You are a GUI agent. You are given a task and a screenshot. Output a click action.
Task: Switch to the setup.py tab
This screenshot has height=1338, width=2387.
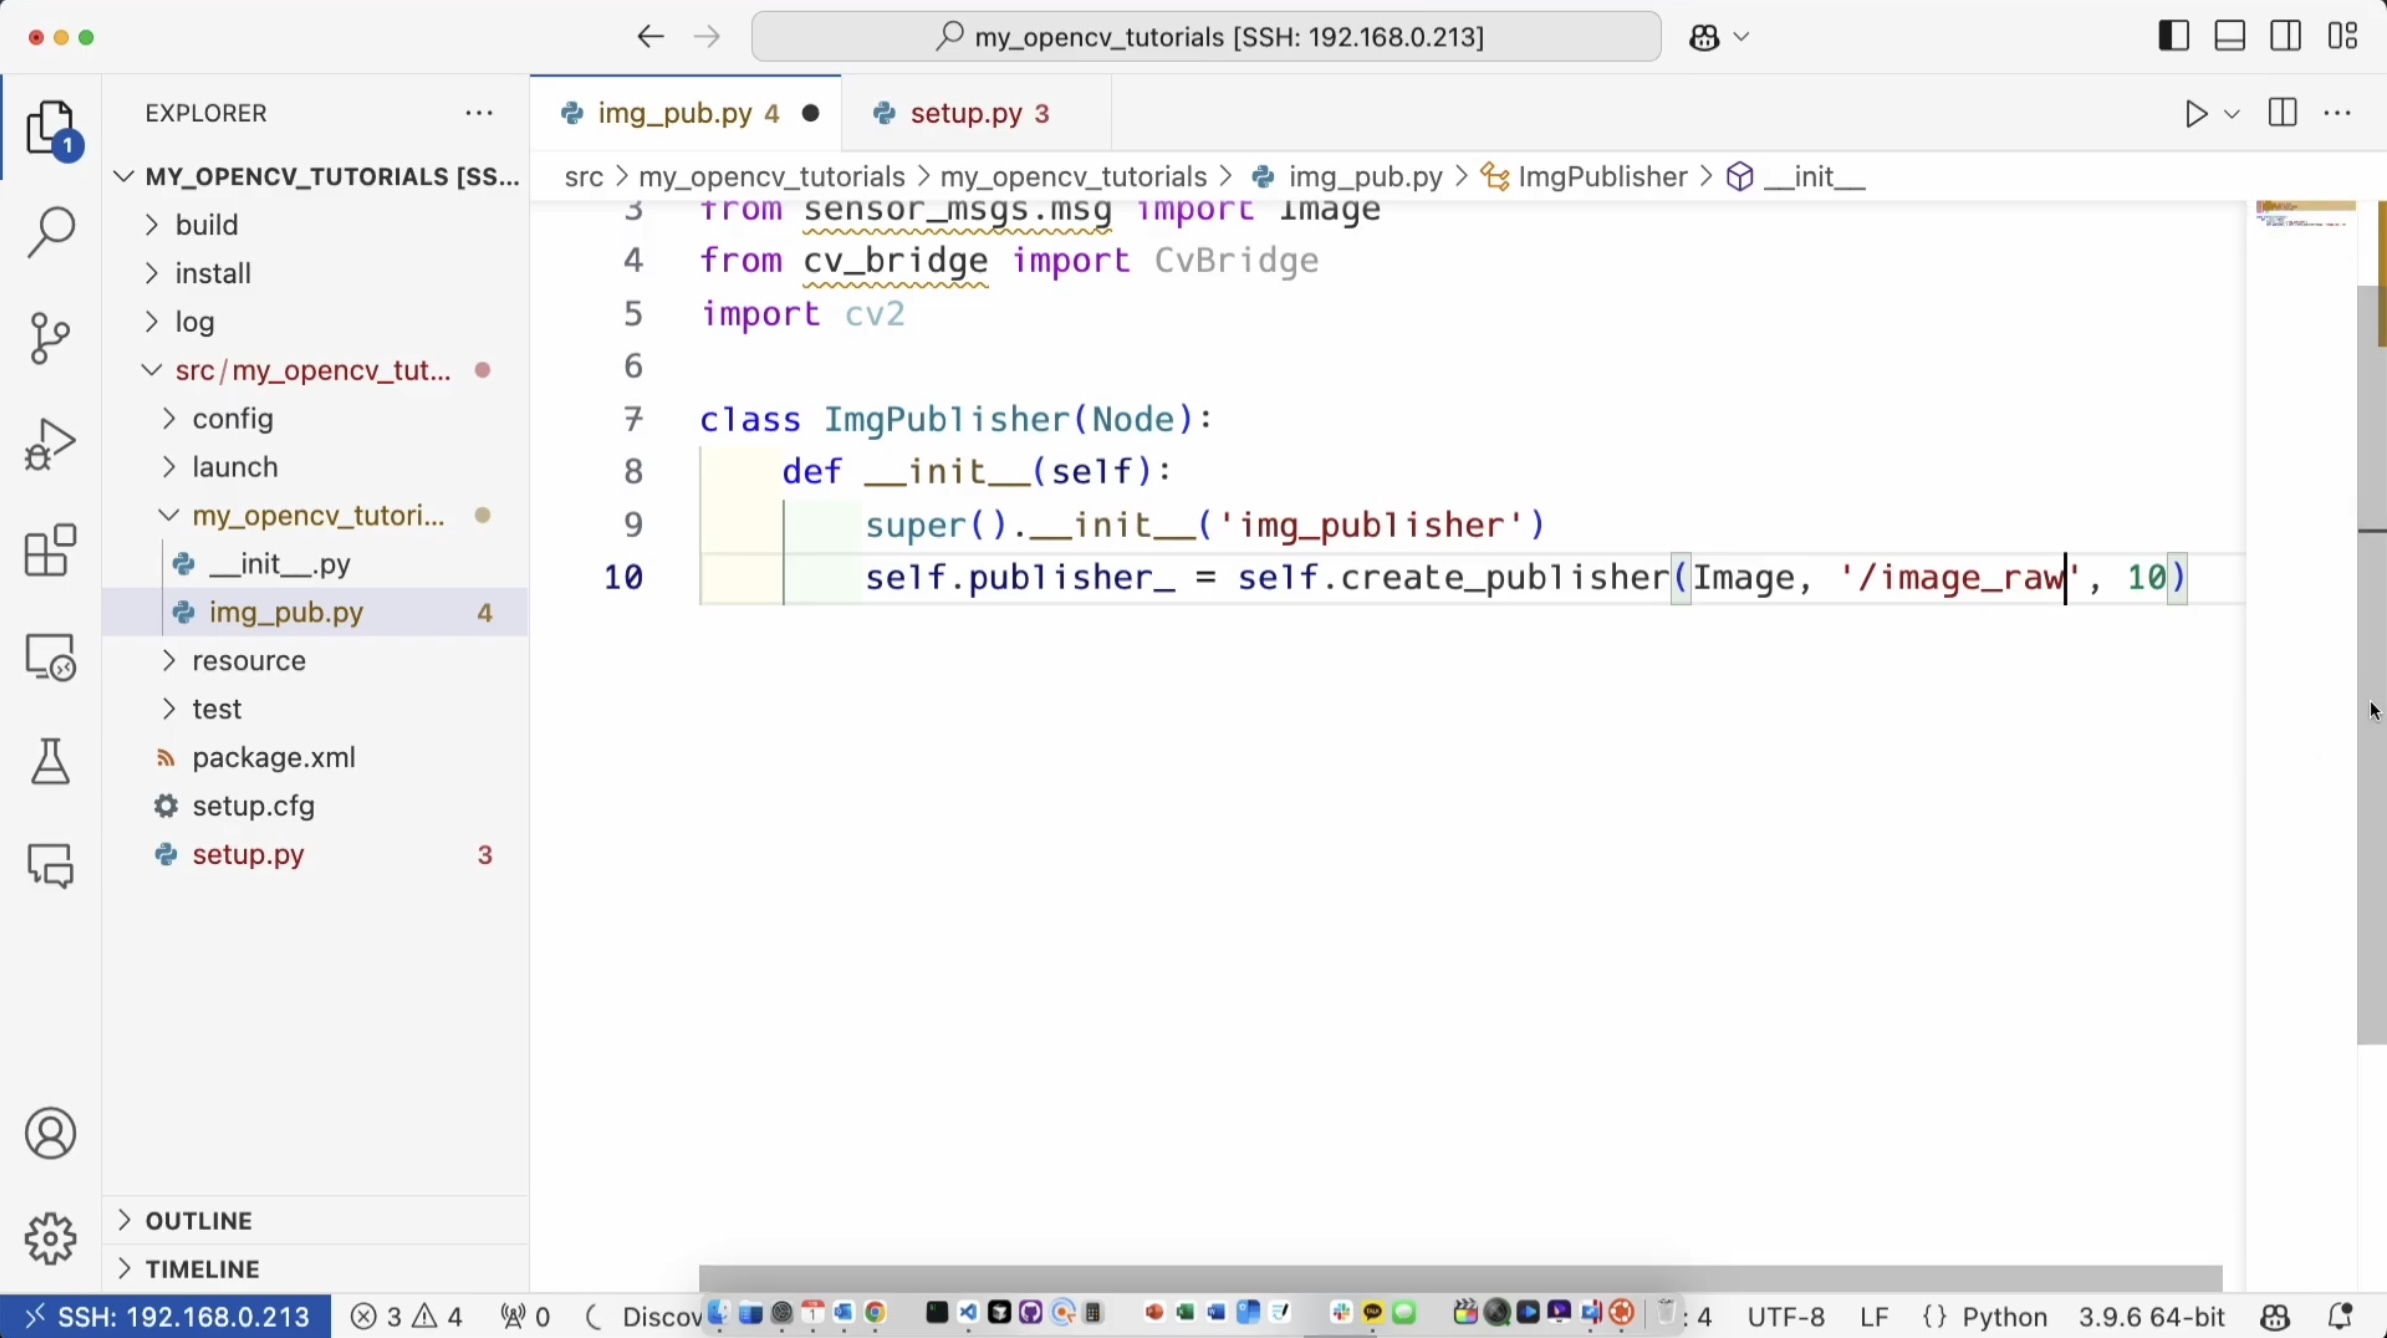(966, 114)
